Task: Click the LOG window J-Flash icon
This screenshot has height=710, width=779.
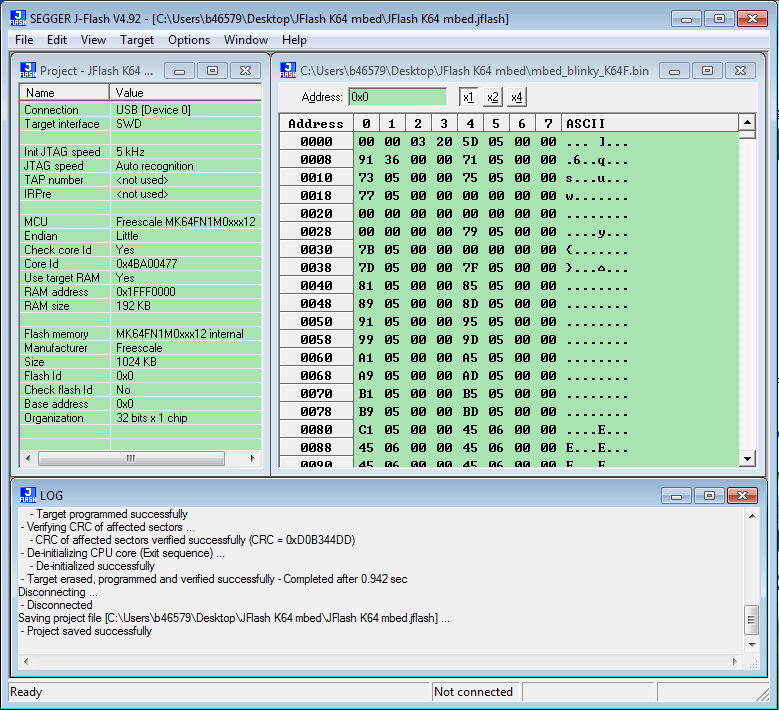Action: [28, 495]
